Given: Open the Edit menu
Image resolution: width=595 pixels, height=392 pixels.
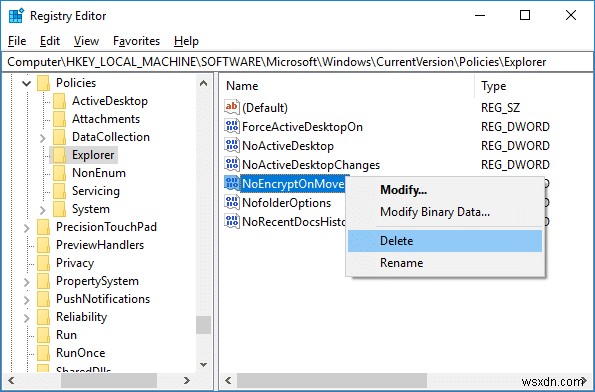Looking at the screenshot, I should point(50,41).
